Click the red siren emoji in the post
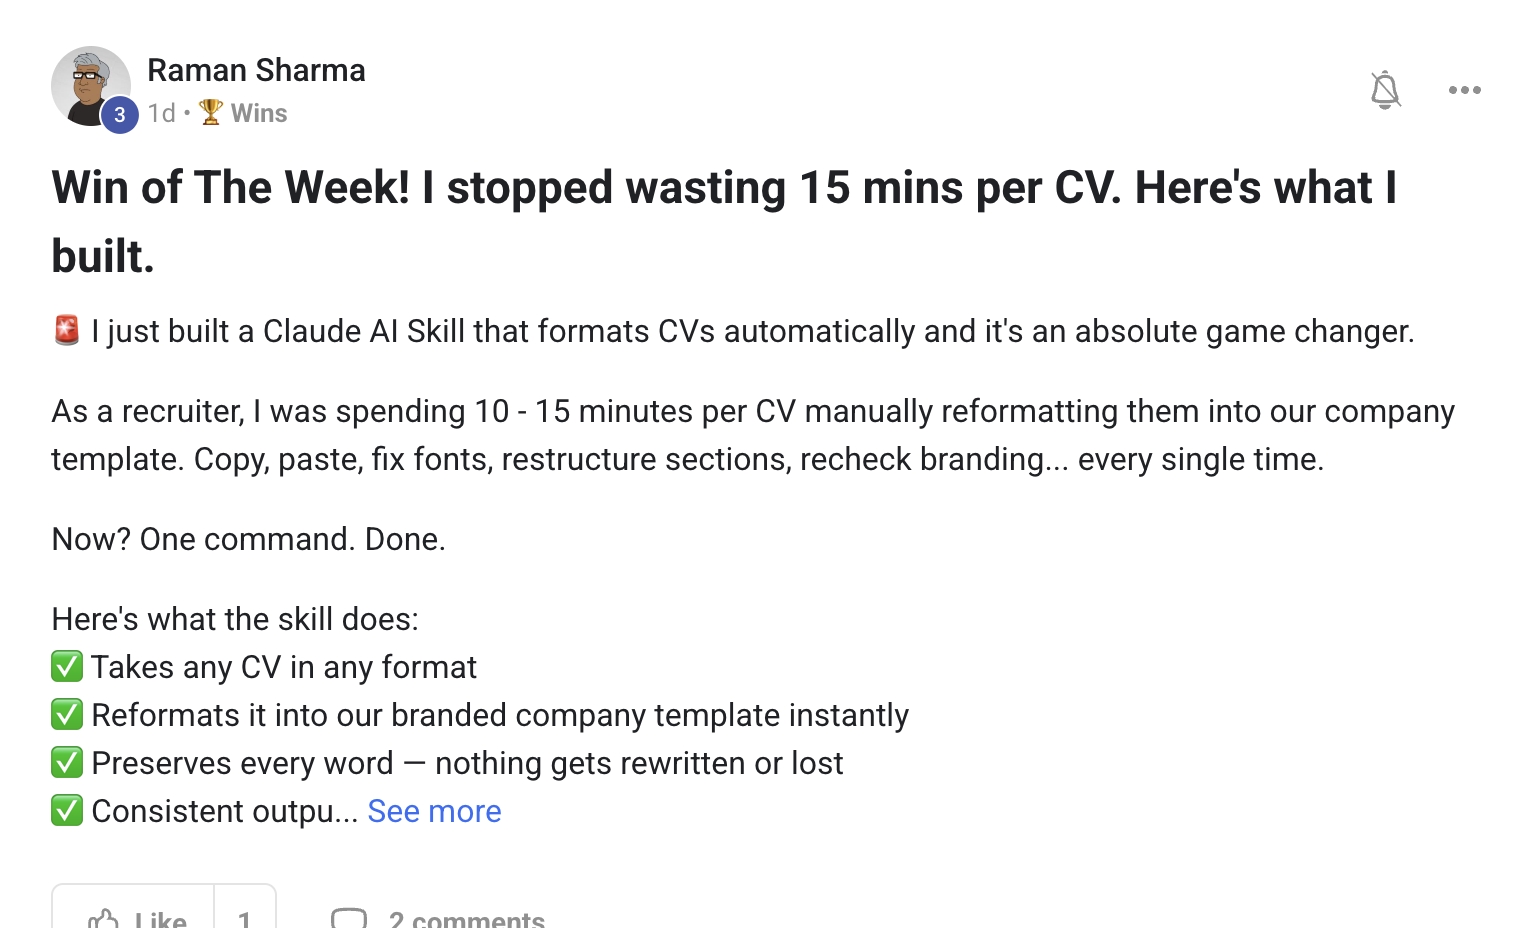The height and width of the screenshot is (928, 1520). (x=67, y=330)
